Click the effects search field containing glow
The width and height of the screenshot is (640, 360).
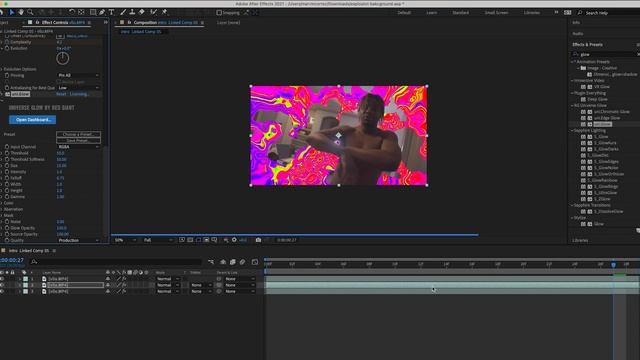(606, 54)
